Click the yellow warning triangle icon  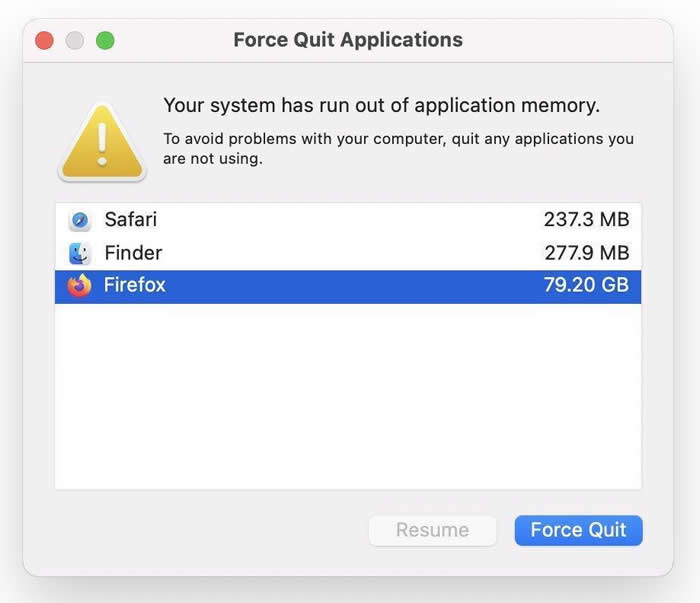tap(102, 141)
